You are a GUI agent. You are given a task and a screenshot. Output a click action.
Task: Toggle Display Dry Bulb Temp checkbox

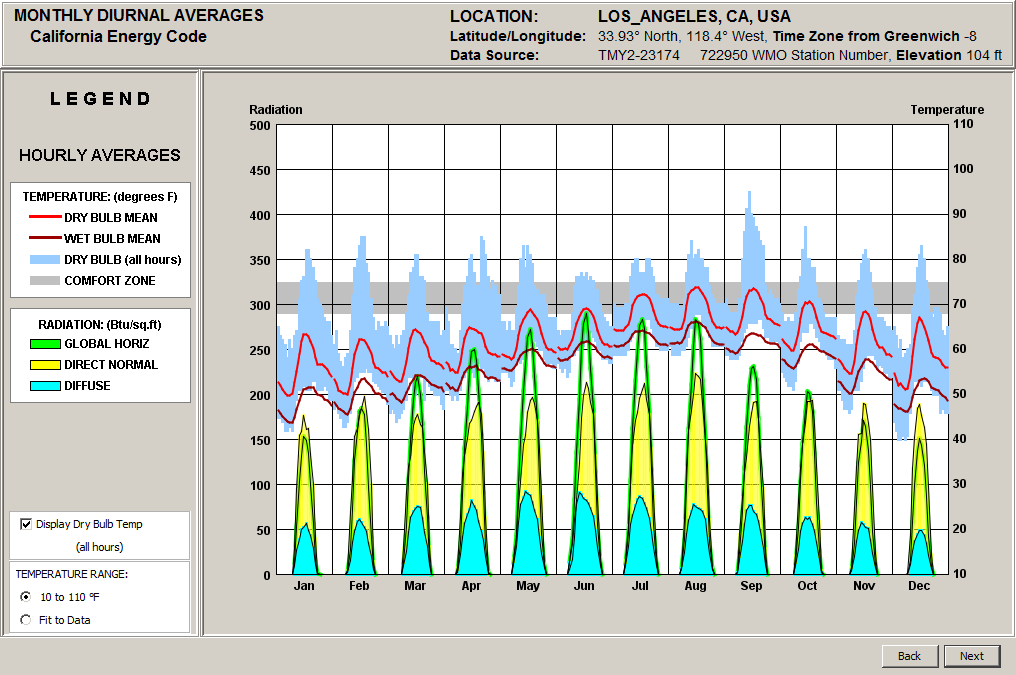coord(26,524)
